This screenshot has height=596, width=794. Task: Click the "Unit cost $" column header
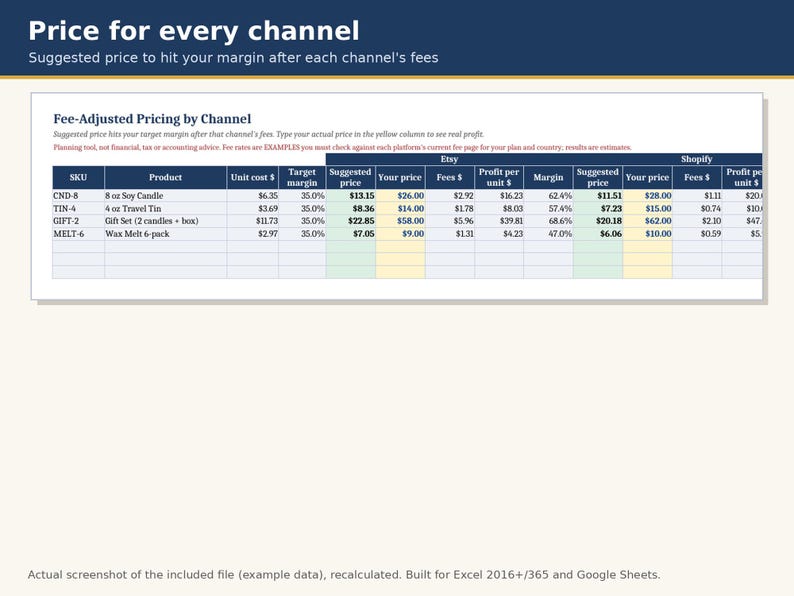click(253, 177)
